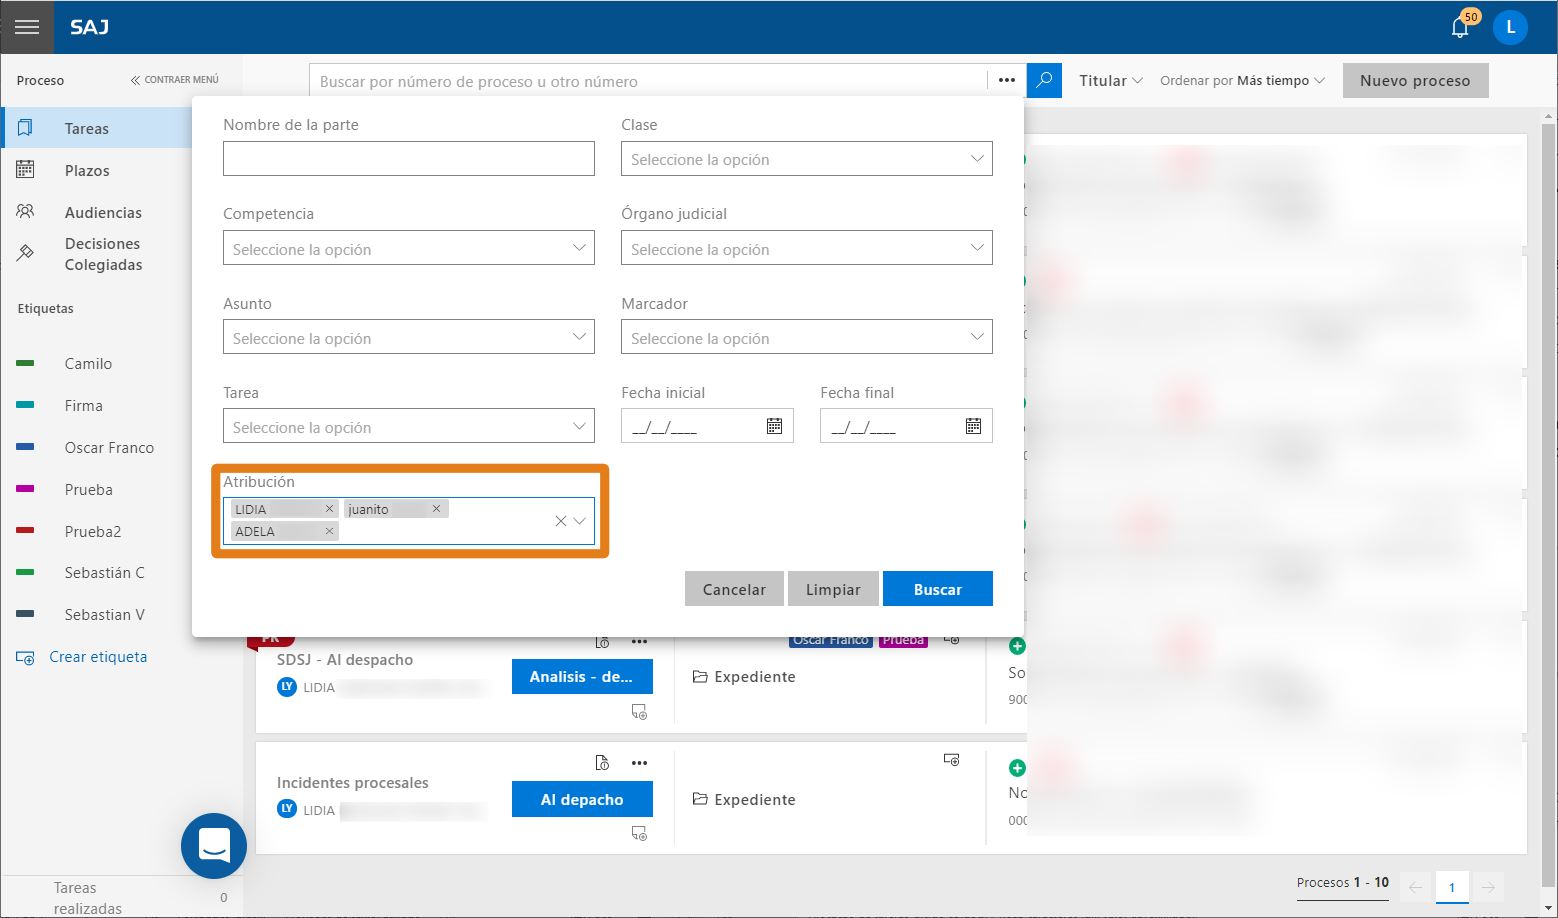The width and height of the screenshot is (1558, 918).
Task: Select the Prueba label in sidebar
Action: click(88, 489)
